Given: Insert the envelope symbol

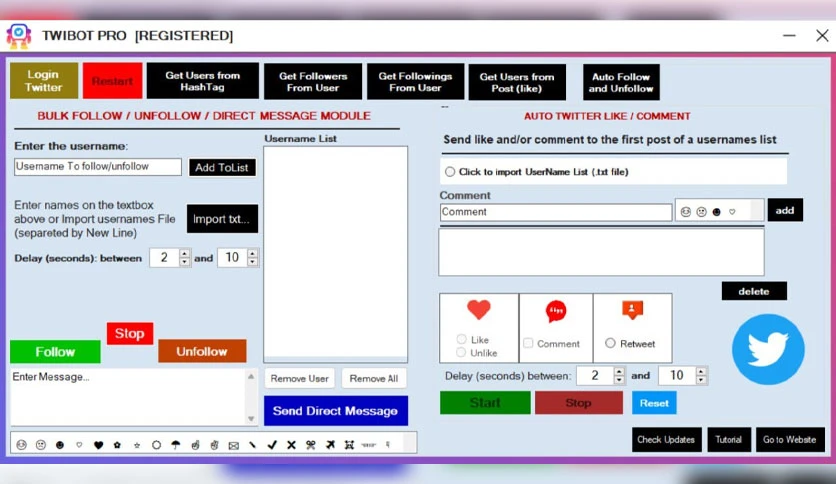Looking at the screenshot, I should pyautogui.click(x=234, y=445).
